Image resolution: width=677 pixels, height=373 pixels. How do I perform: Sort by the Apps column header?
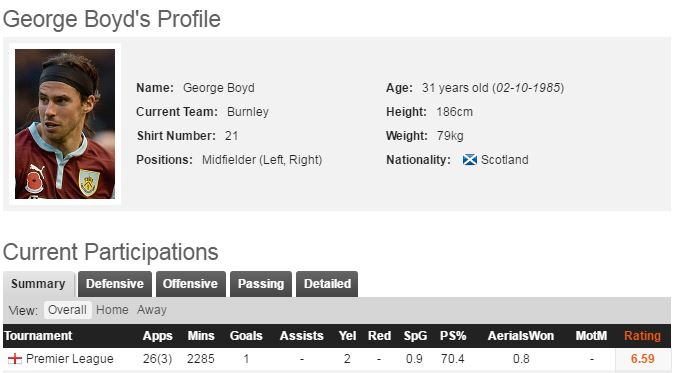[x=158, y=336]
